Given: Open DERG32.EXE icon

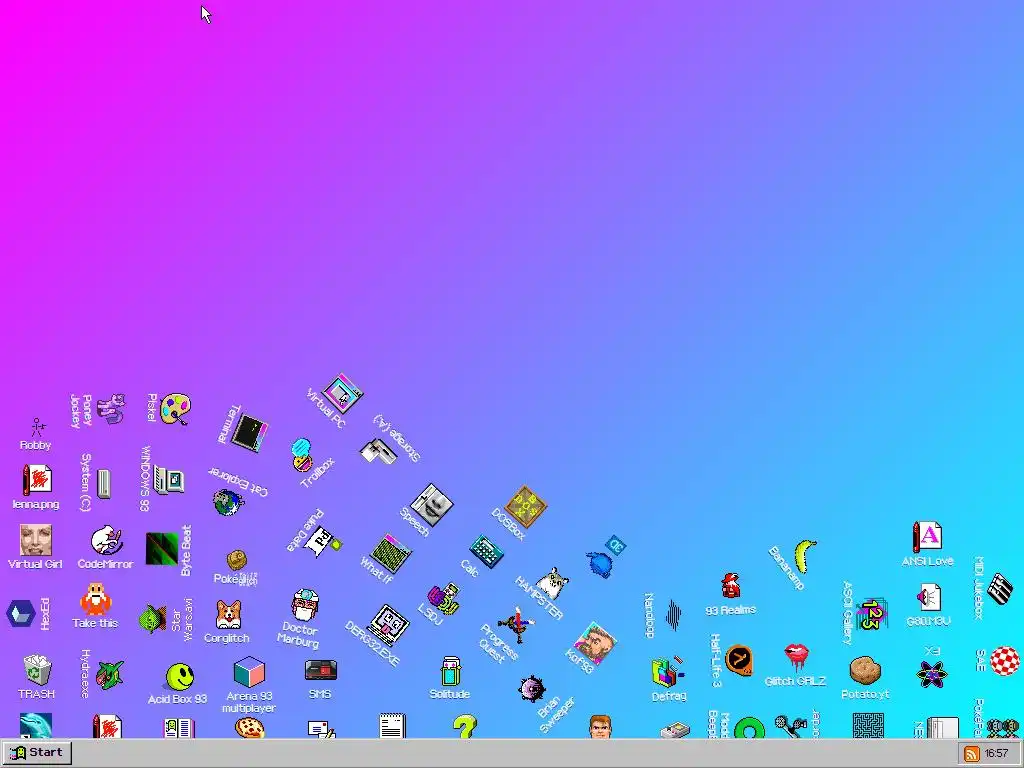Looking at the screenshot, I should (x=389, y=624).
